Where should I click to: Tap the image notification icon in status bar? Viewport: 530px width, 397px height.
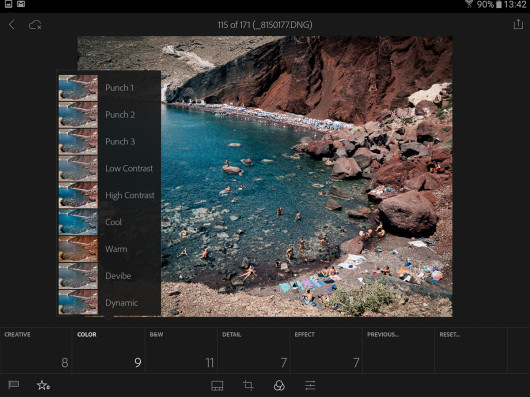tap(8, 4)
